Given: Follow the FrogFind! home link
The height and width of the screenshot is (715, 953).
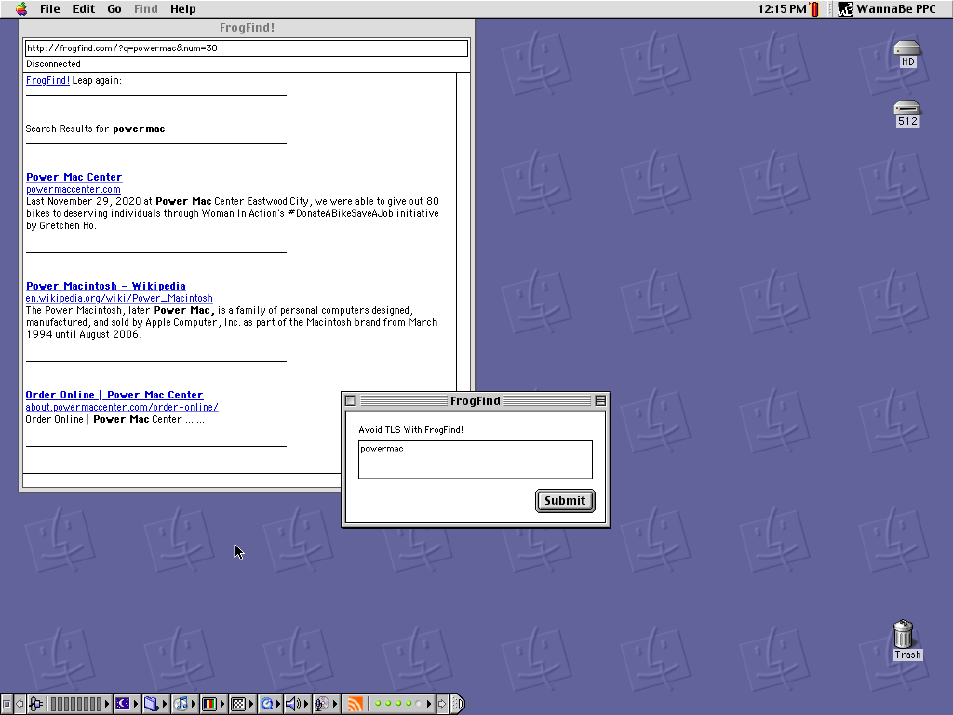Looking at the screenshot, I should click(48, 80).
